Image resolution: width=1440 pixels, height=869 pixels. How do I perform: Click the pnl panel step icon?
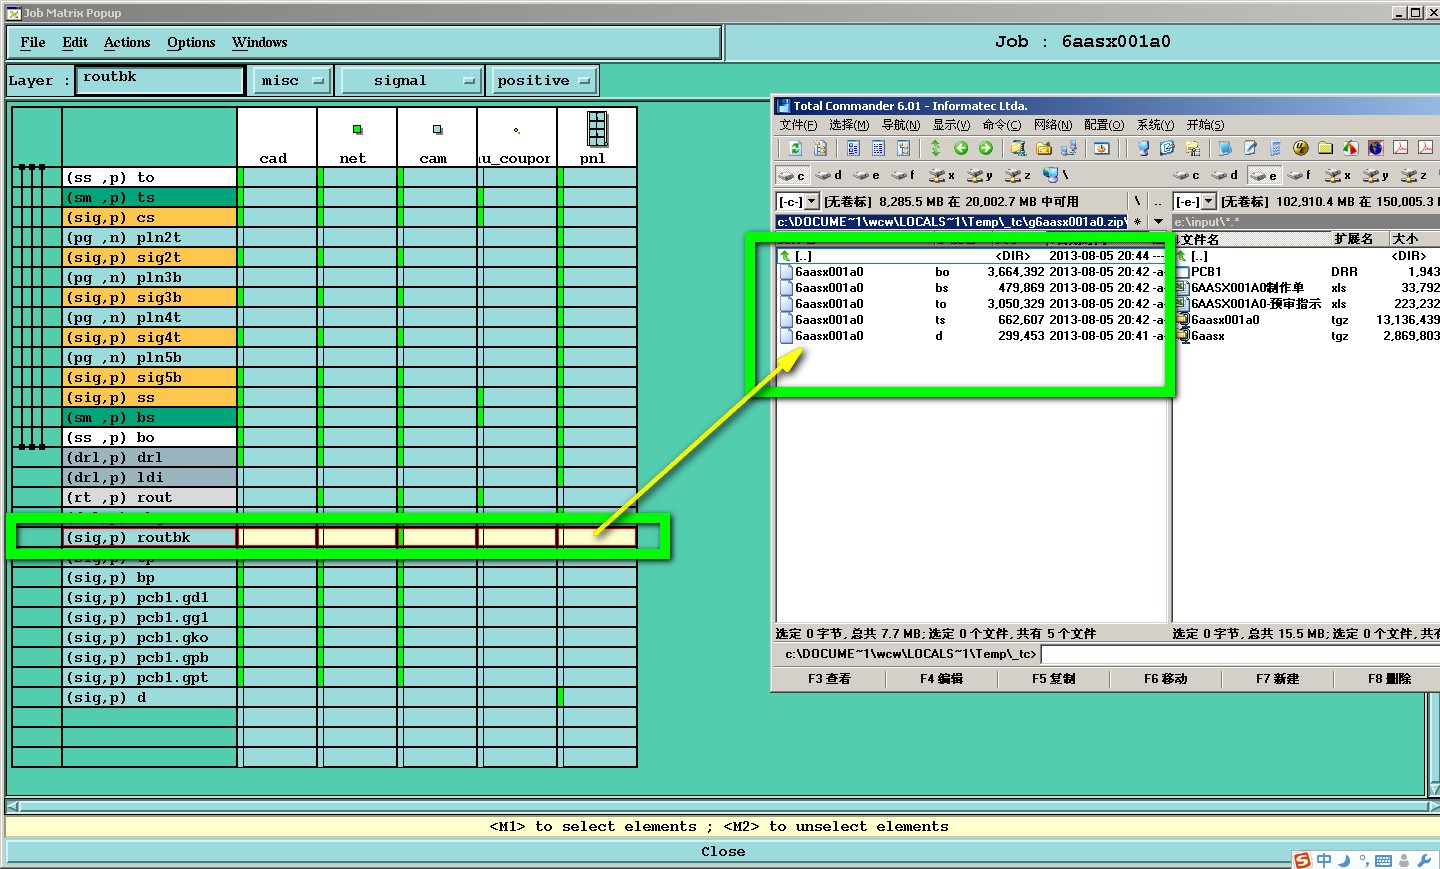(597, 129)
